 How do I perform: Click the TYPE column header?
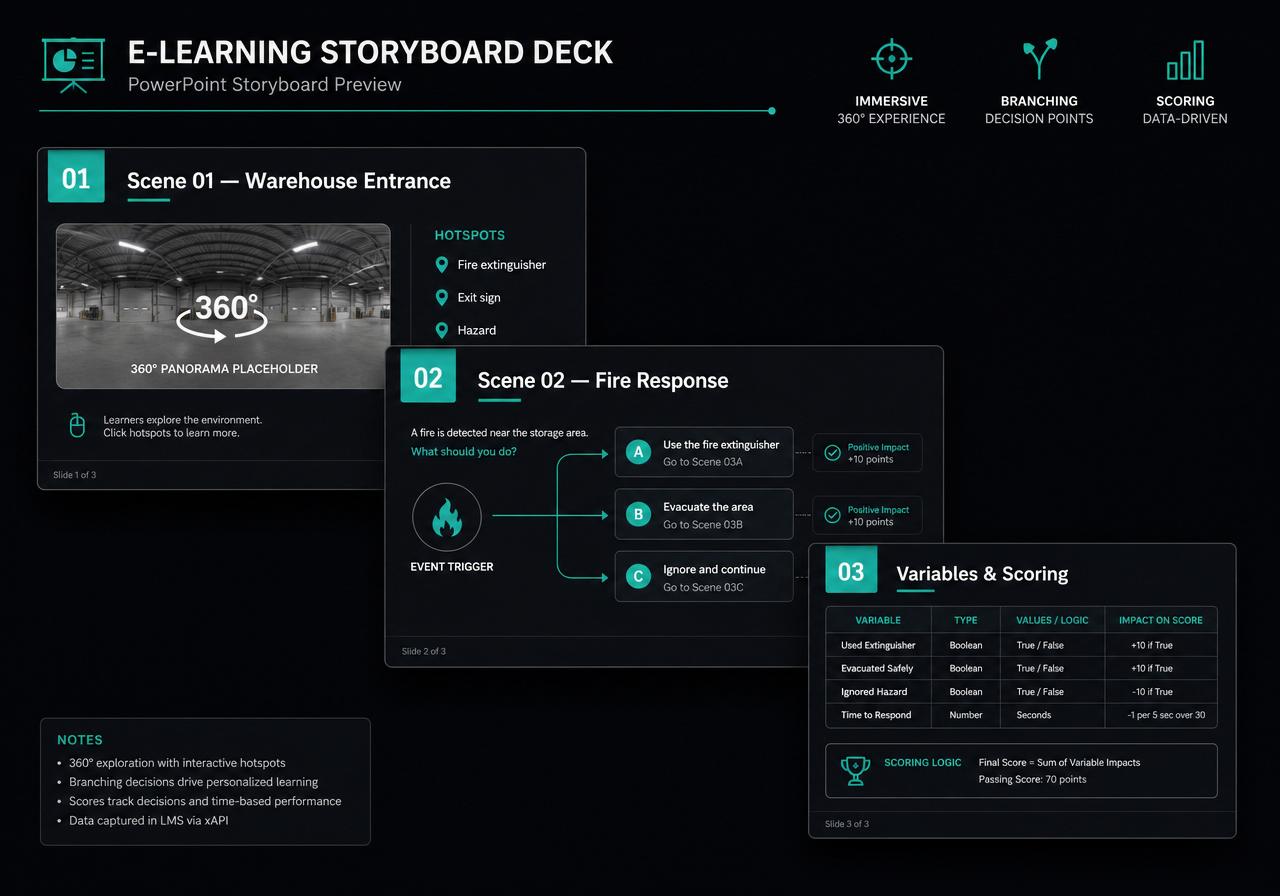click(966, 620)
